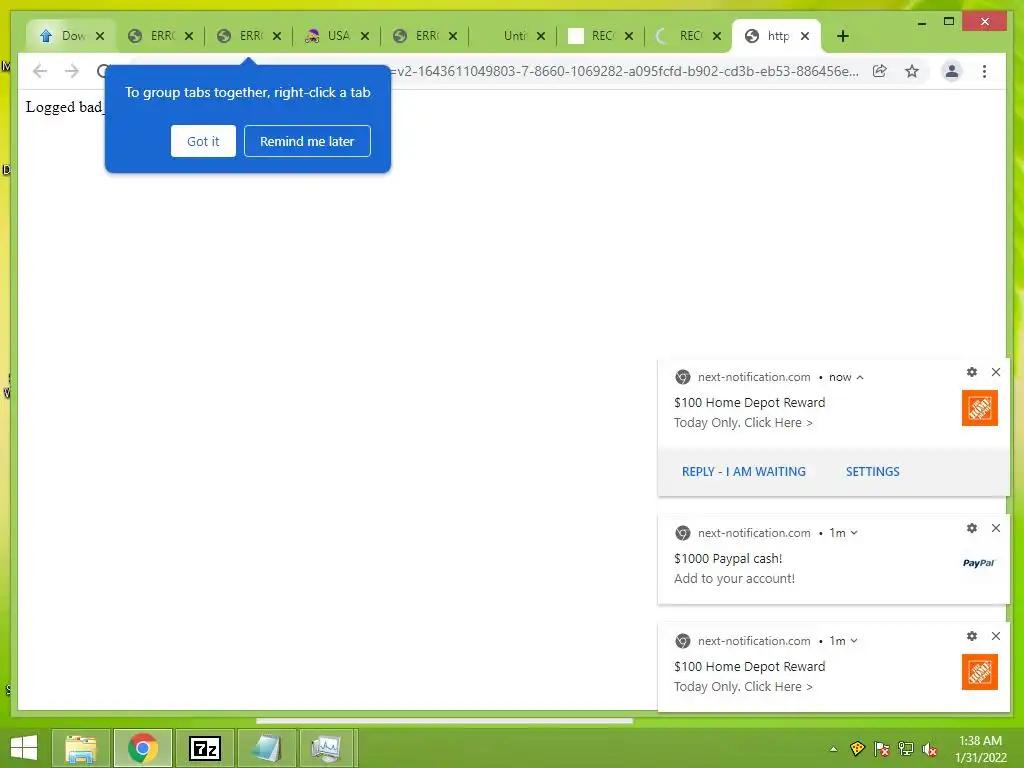This screenshot has width=1024, height=768.
Task: Open the notepad app in taskbar
Action: click(x=266, y=748)
